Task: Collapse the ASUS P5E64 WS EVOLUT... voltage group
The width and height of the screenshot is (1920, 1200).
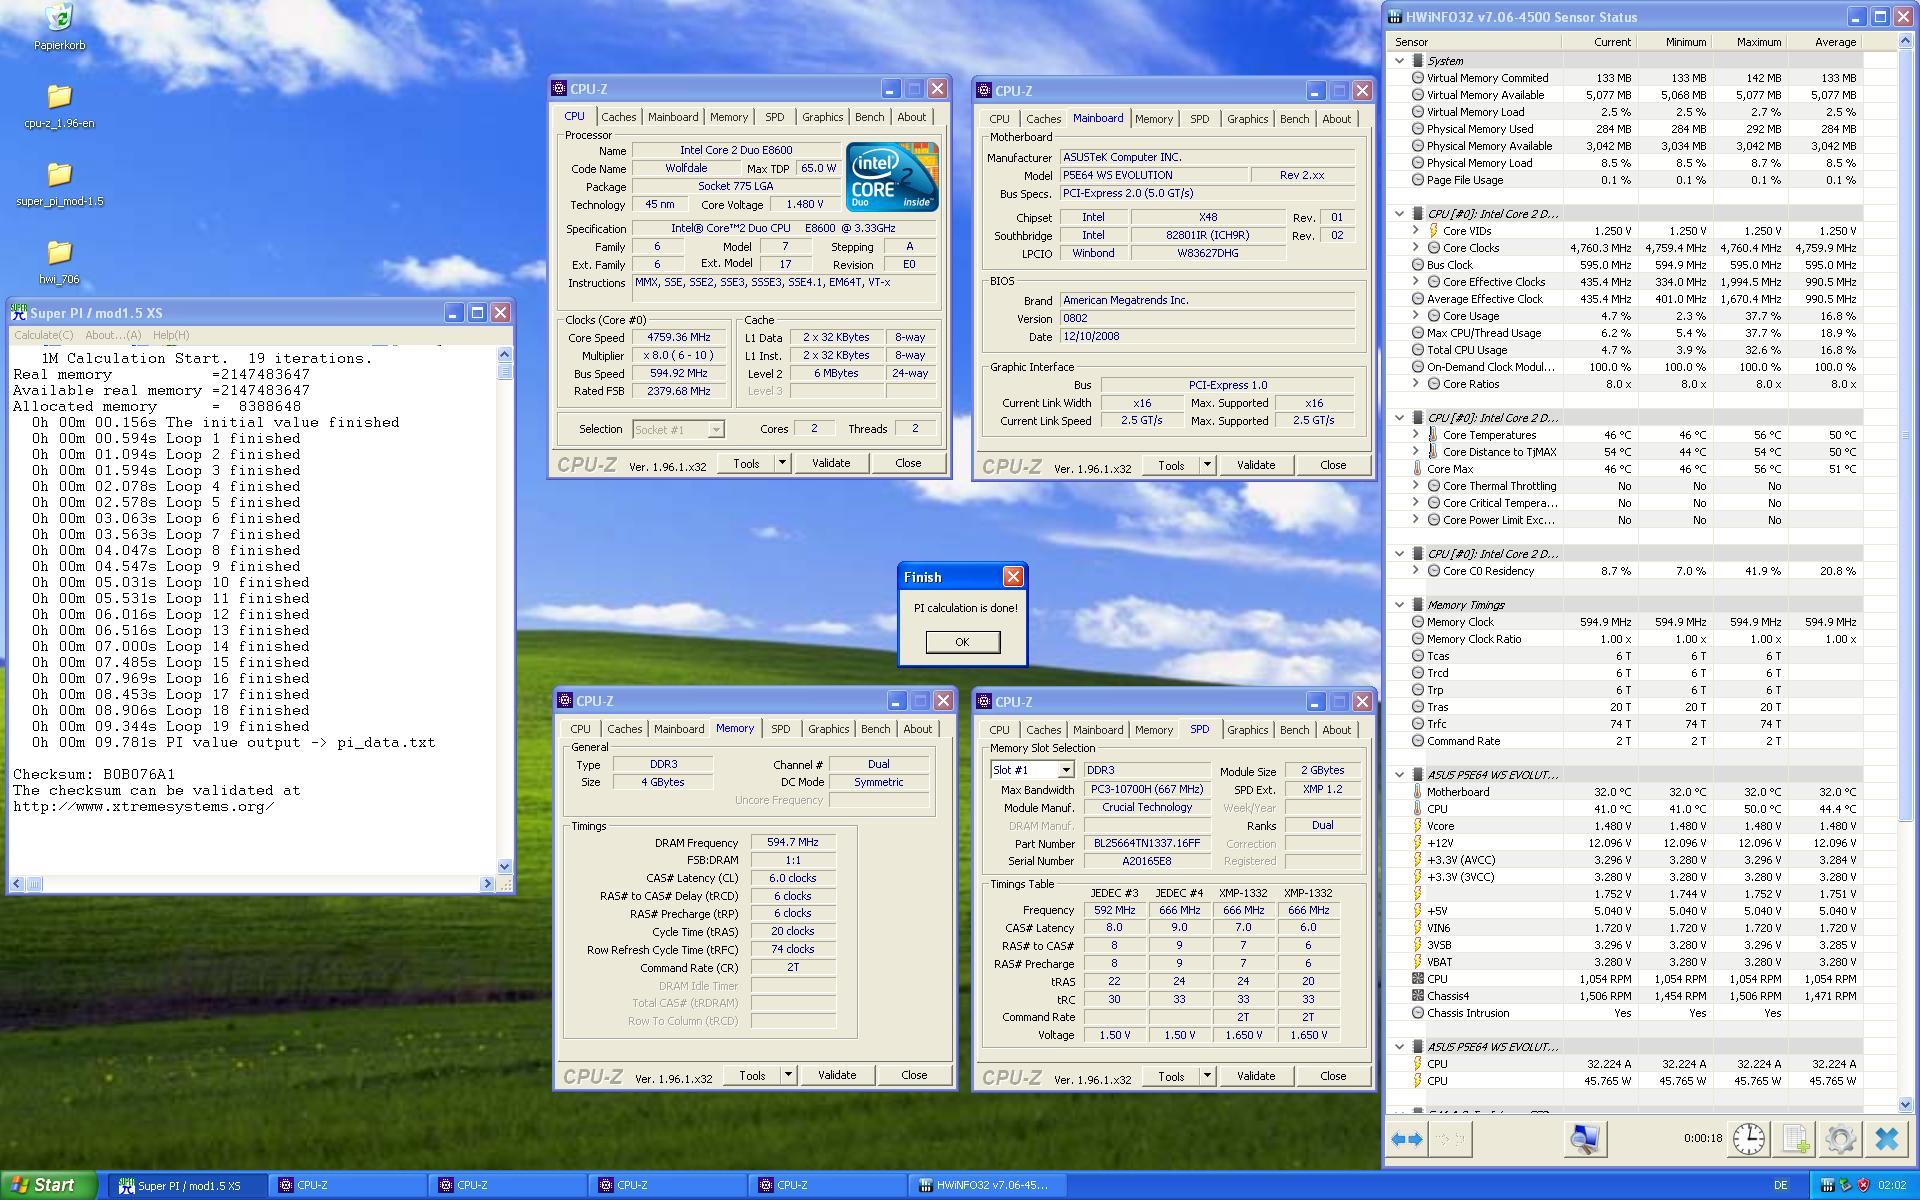Action: pyautogui.click(x=1400, y=774)
